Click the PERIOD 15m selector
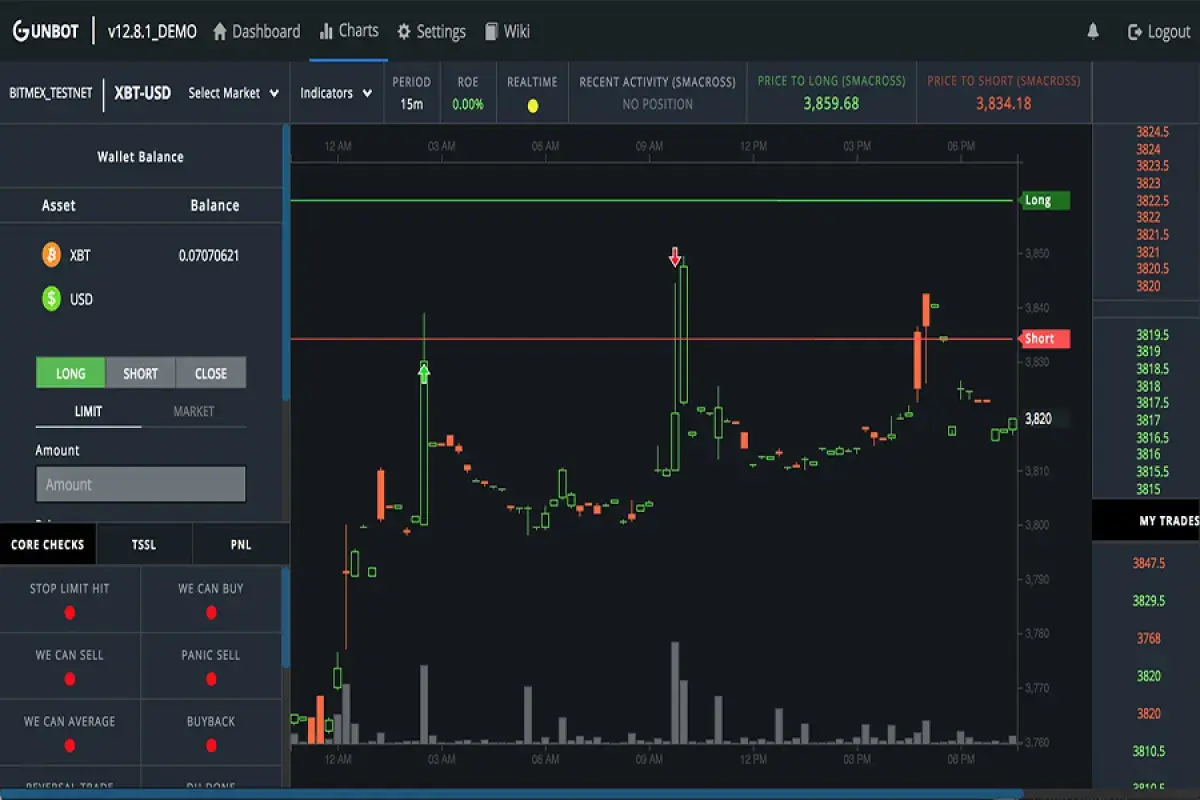The image size is (1200, 800). pyautogui.click(x=411, y=92)
